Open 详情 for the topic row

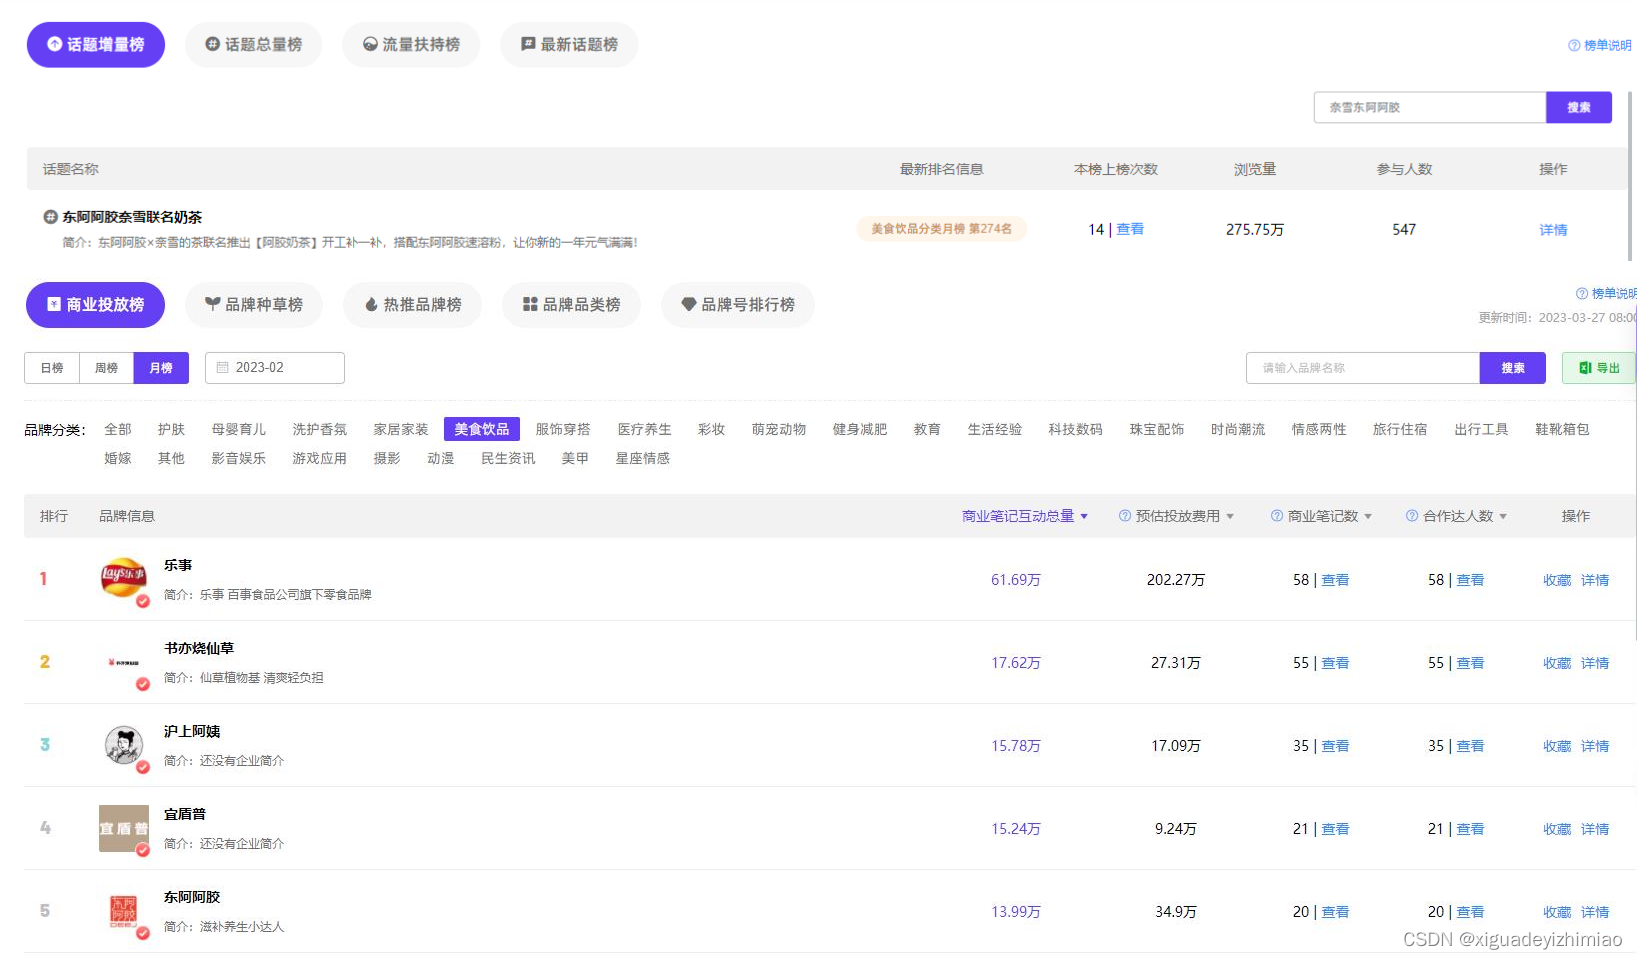1553,230
